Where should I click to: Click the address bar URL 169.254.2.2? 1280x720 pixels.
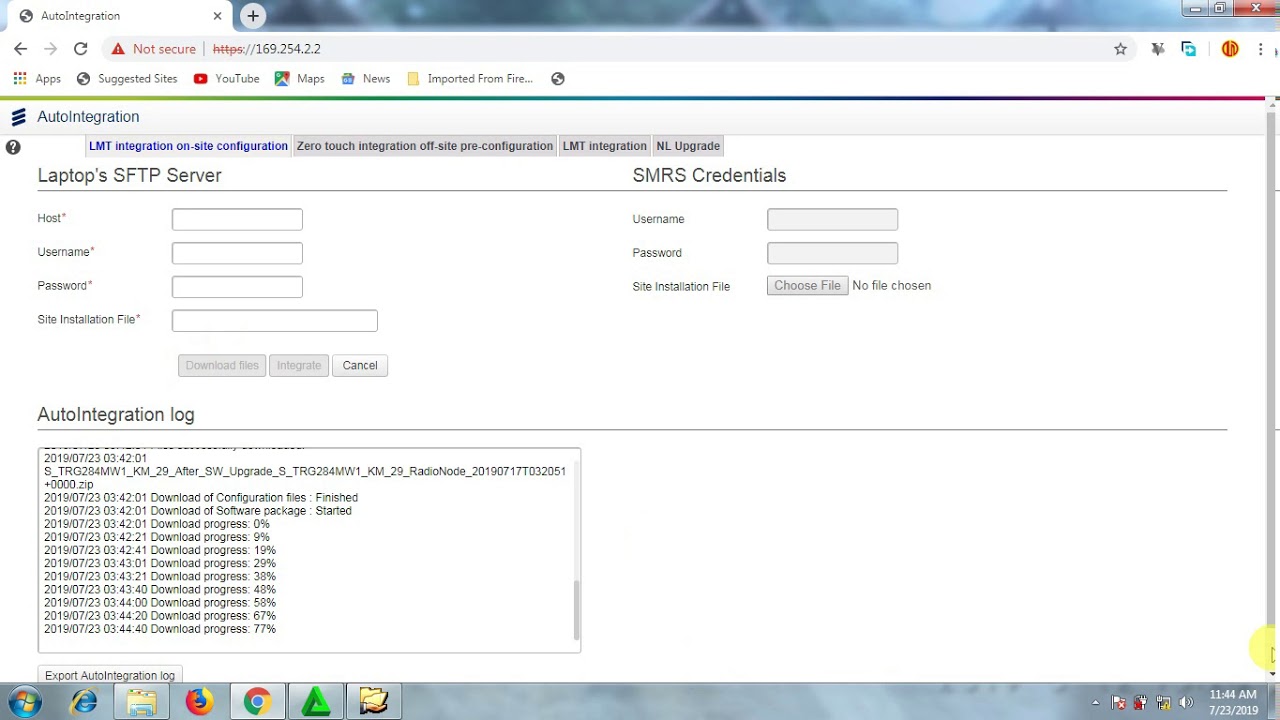pyautogui.click(x=267, y=49)
